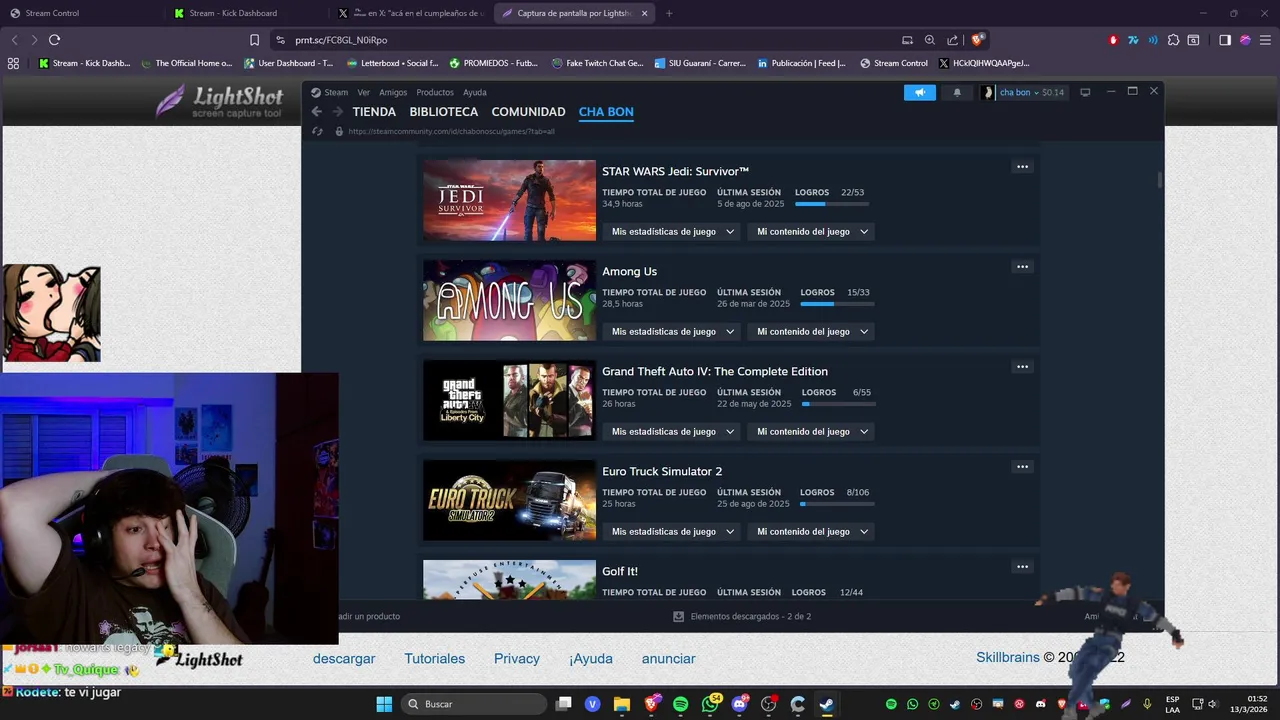Image resolution: width=1280 pixels, height=720 pixels.
Task: Open Discord from the taskbar
Action: click(x=740, y=704)
